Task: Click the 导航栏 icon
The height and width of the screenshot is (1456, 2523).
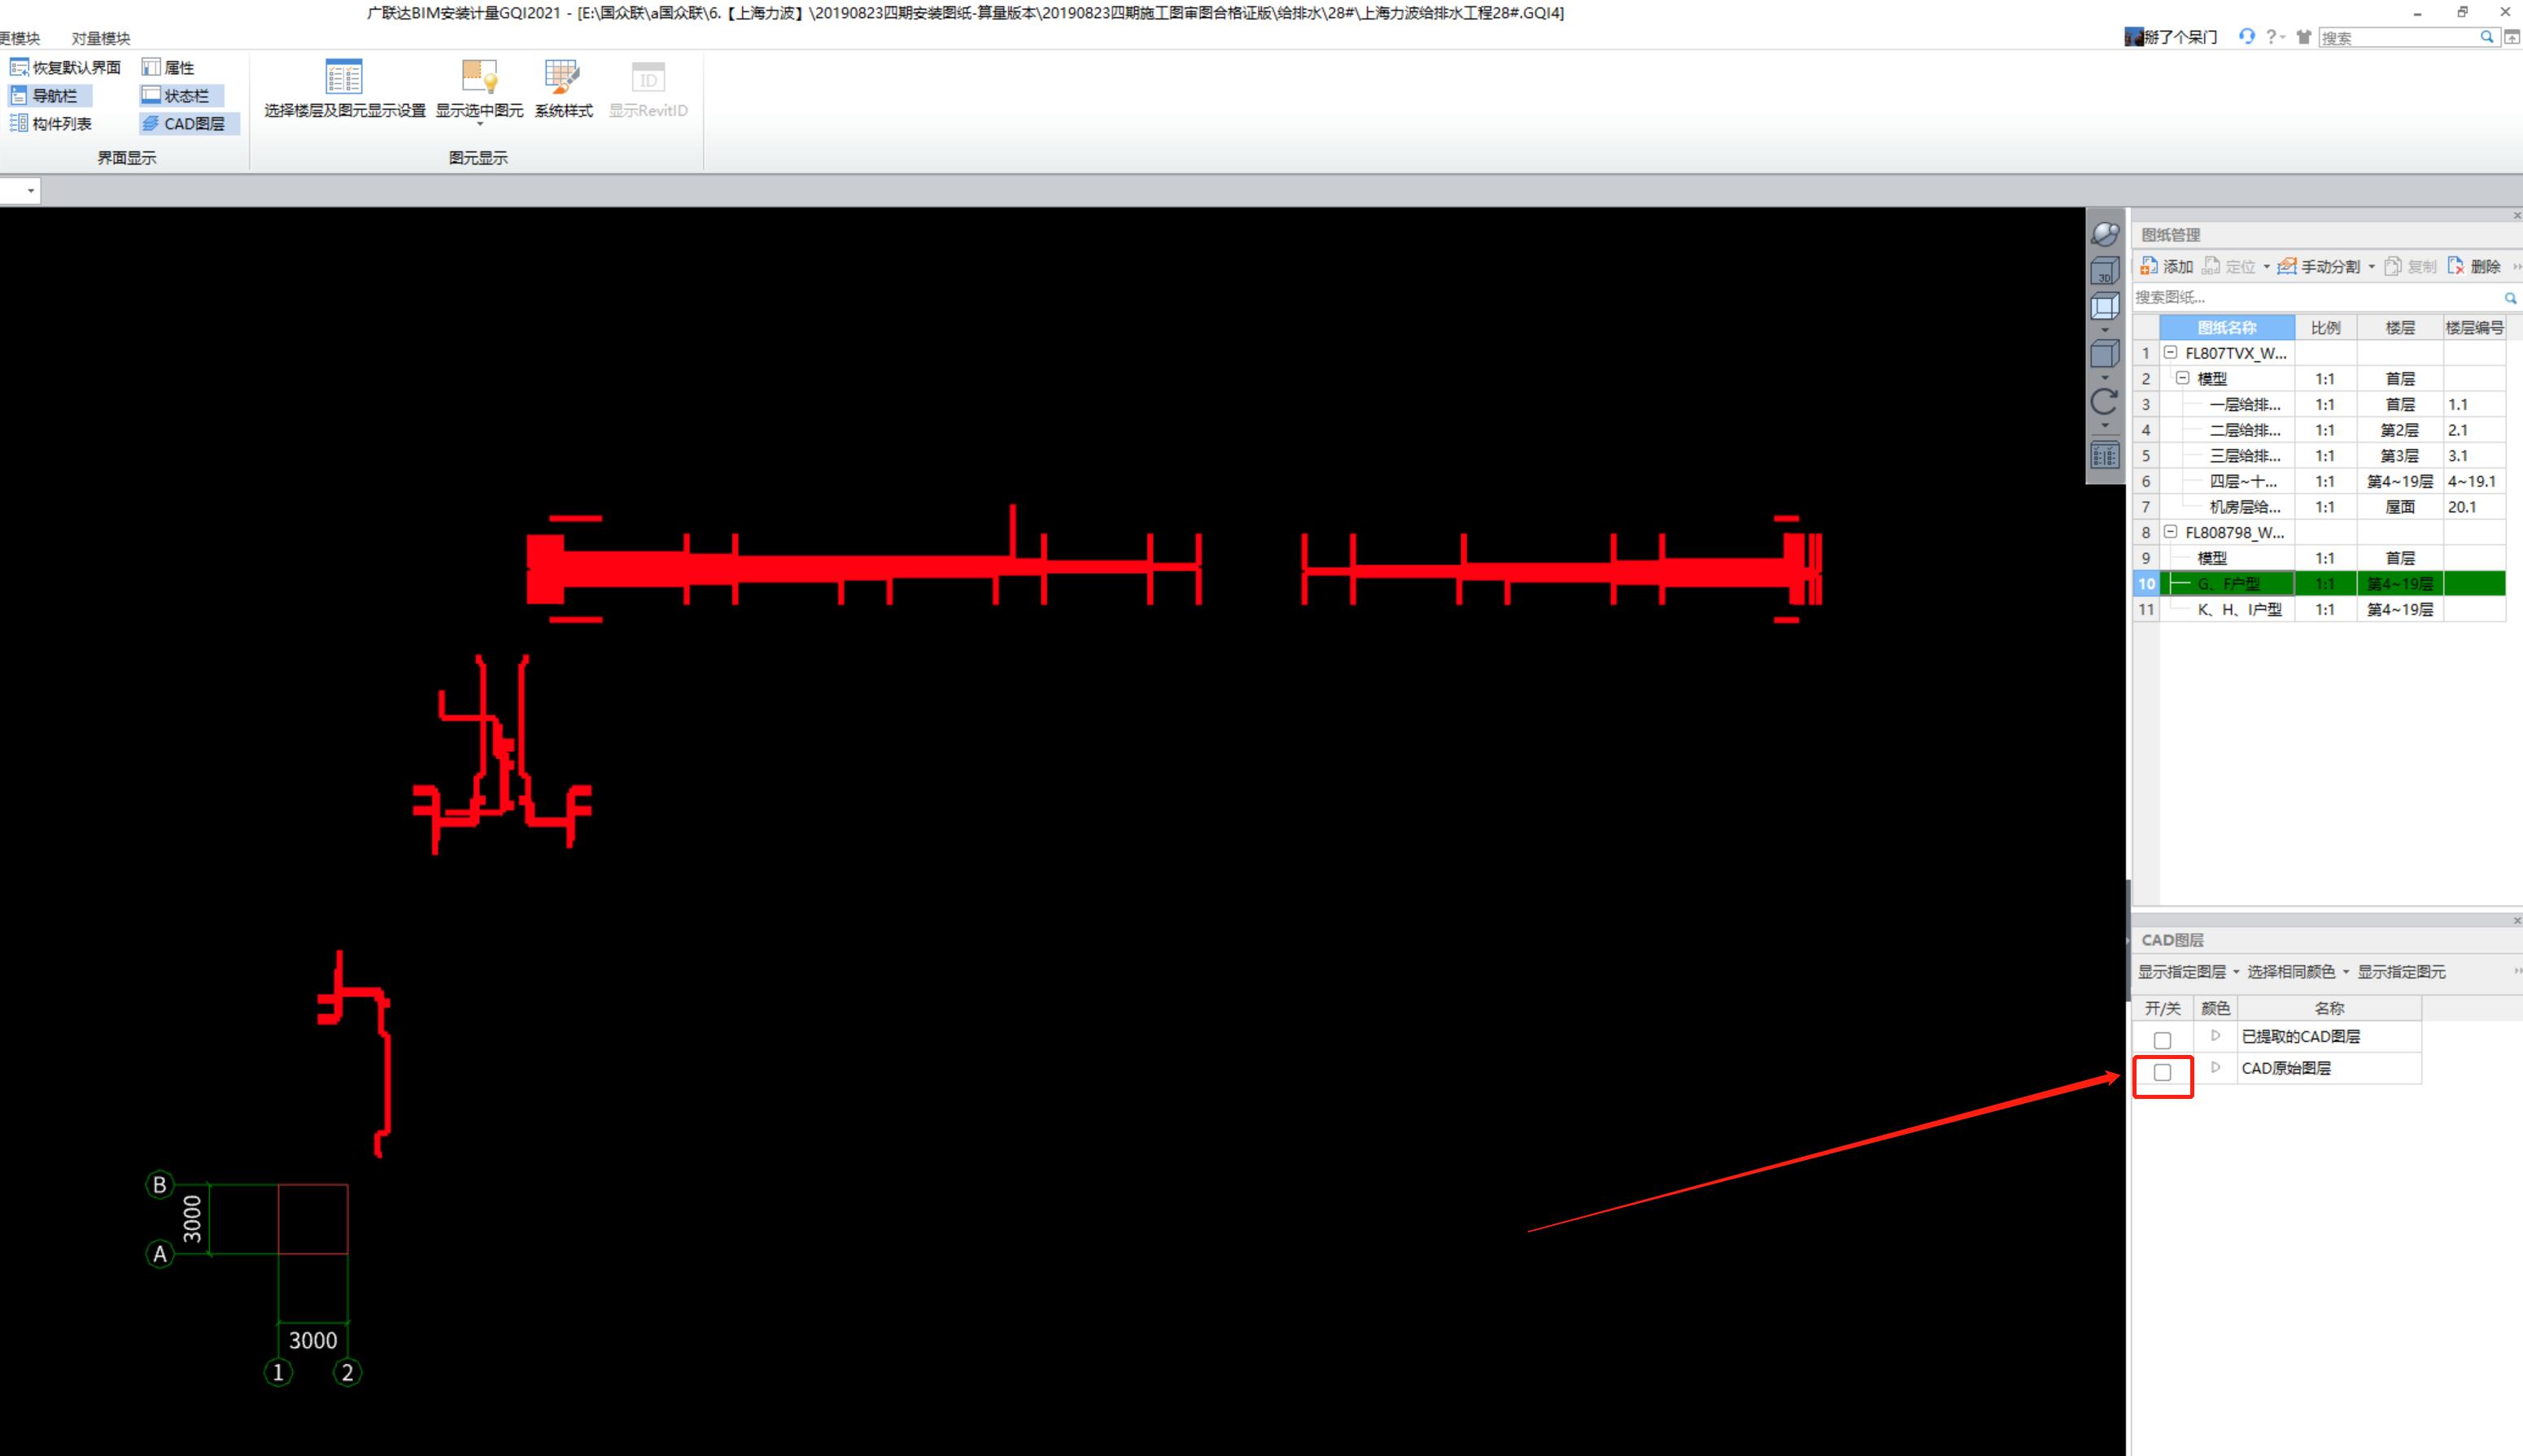Action: point(47,94)
